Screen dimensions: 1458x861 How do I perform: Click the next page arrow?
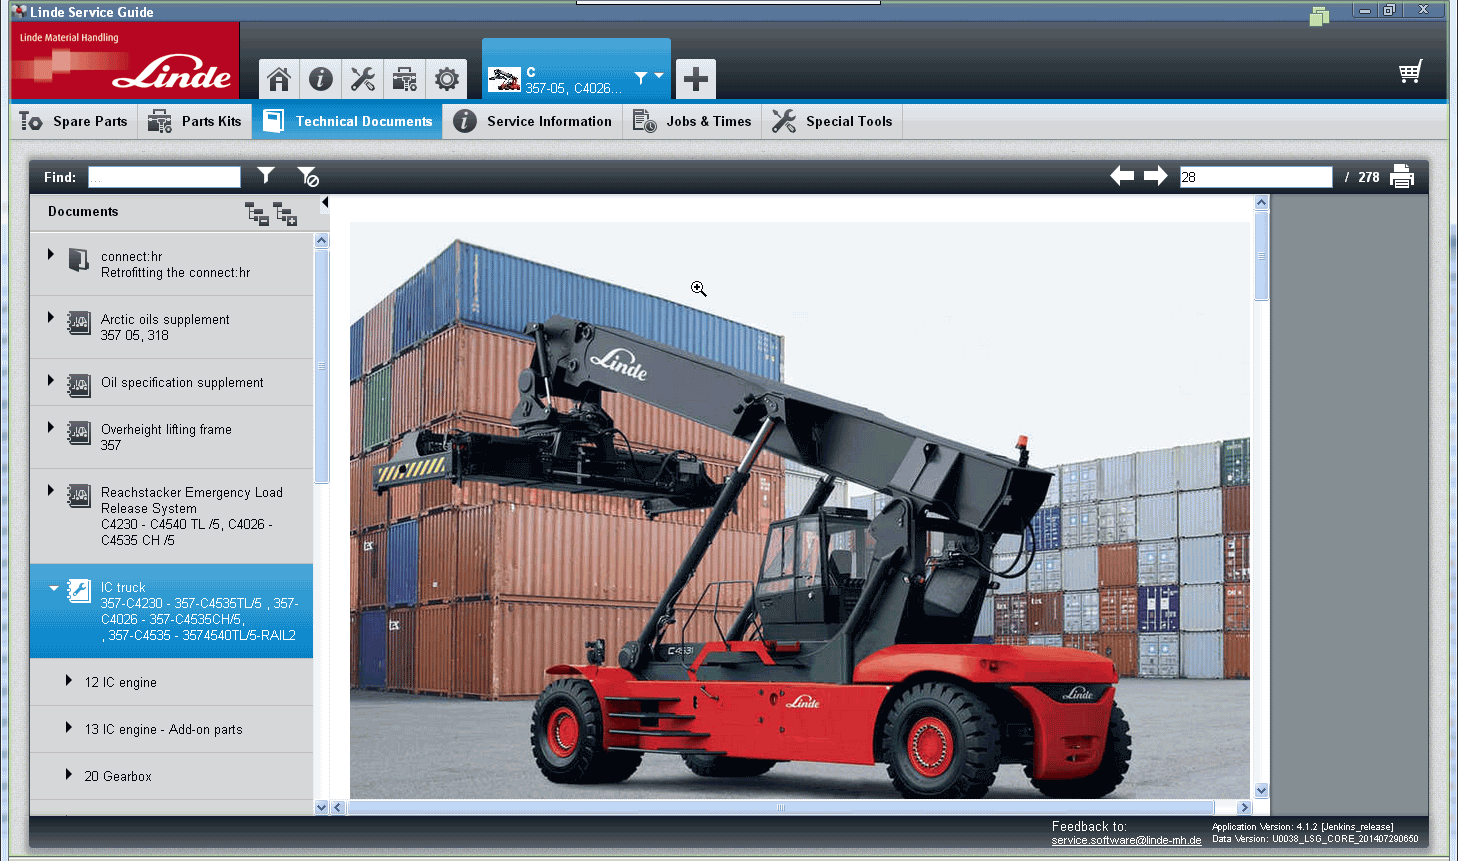pyautogui.click(x=1156, y=175)
